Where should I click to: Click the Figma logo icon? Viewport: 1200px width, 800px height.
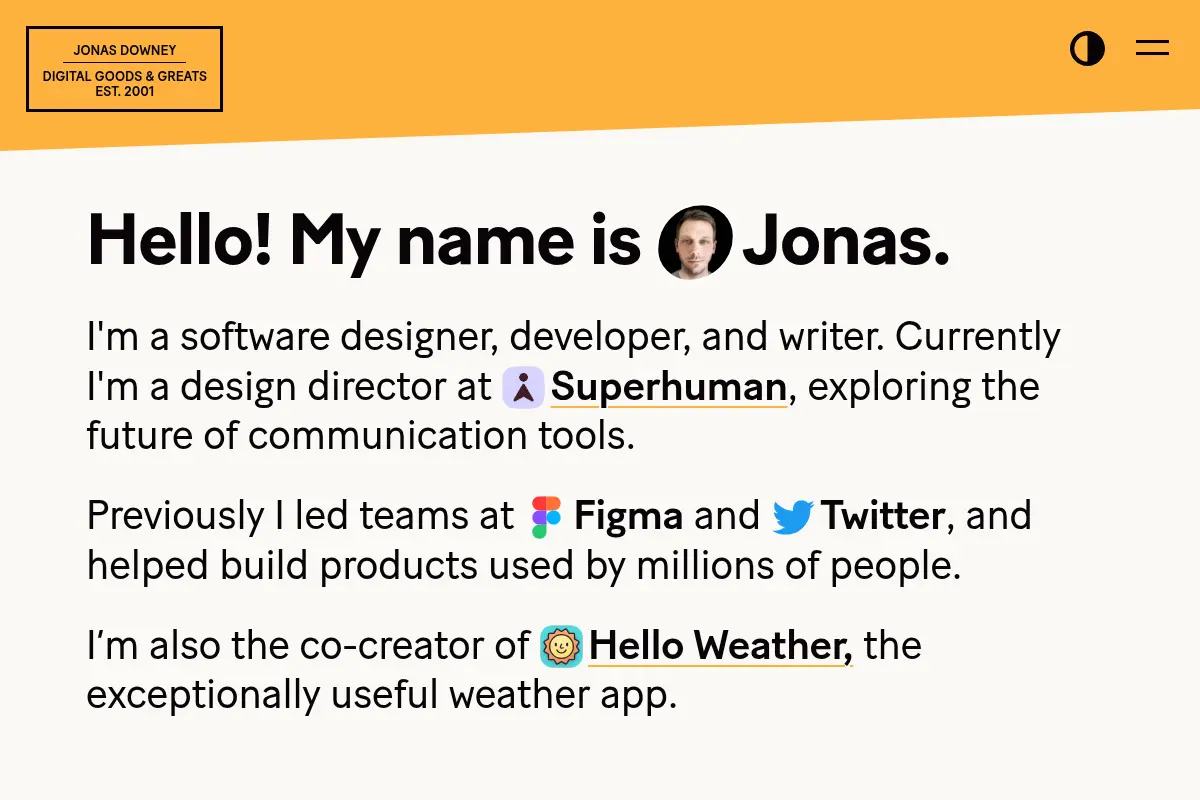[546, 516]
